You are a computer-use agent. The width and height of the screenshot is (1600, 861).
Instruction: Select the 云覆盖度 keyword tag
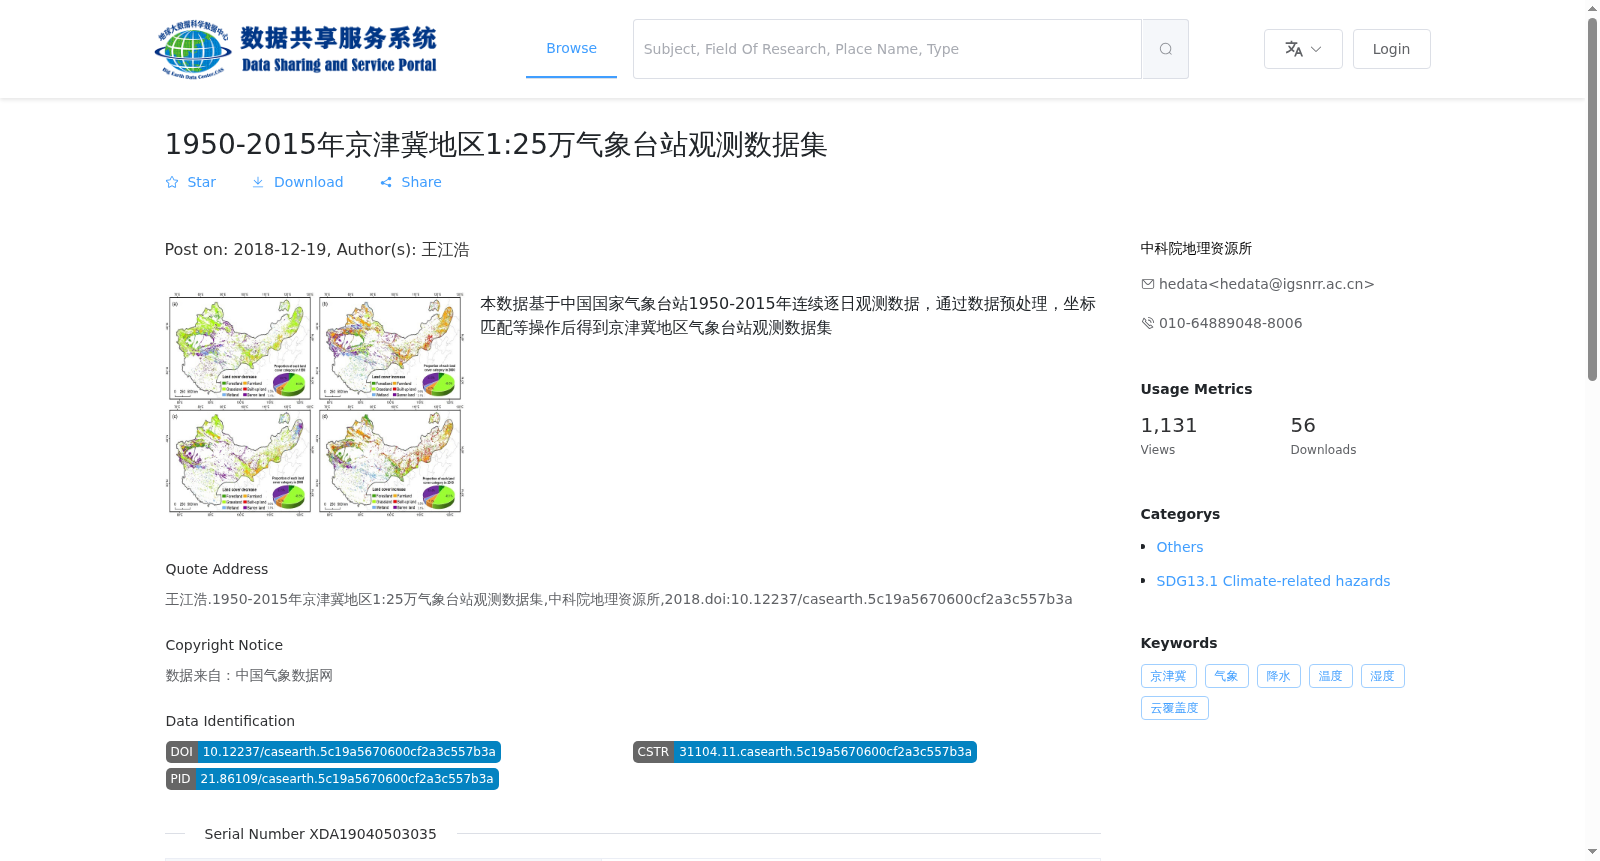click(1174, 708)
